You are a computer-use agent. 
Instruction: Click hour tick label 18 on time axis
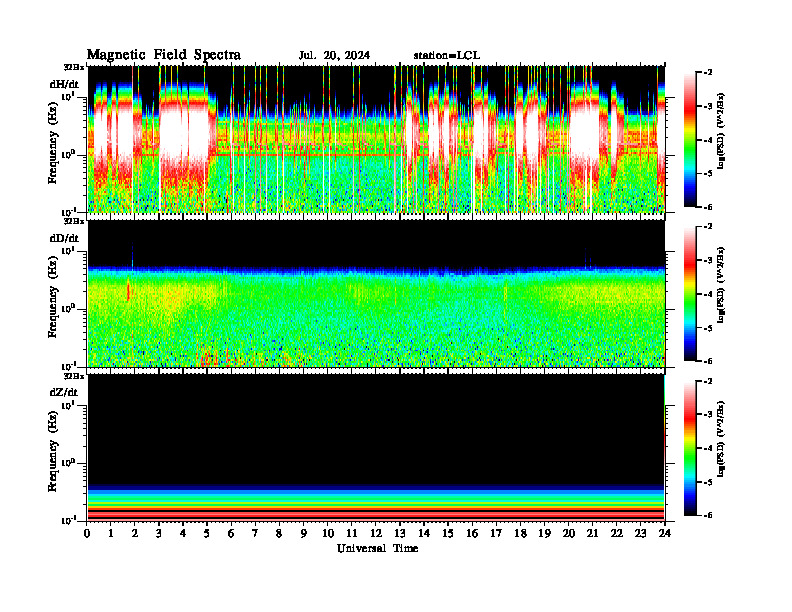(520, 533)
